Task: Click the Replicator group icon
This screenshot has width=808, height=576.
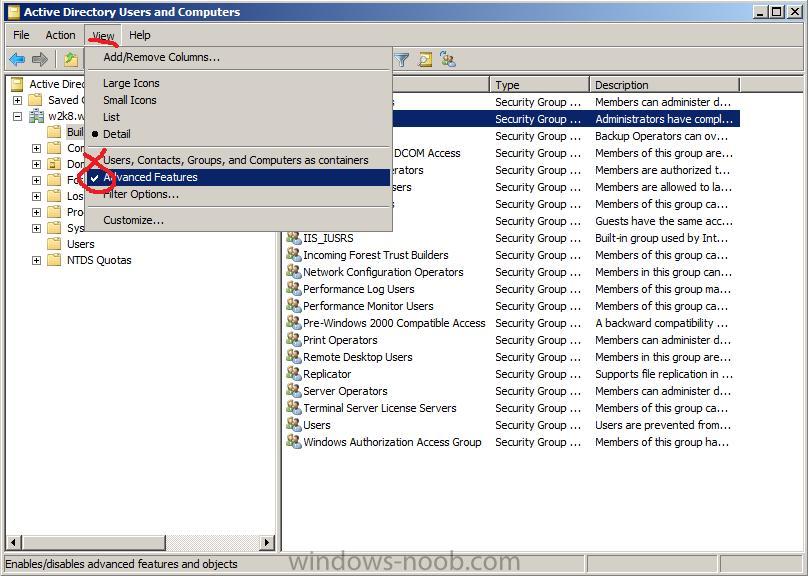Action: point(294,374)
